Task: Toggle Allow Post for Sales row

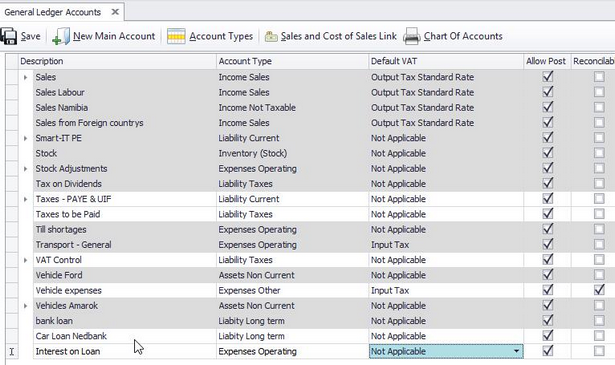Action: coord(548,76)
